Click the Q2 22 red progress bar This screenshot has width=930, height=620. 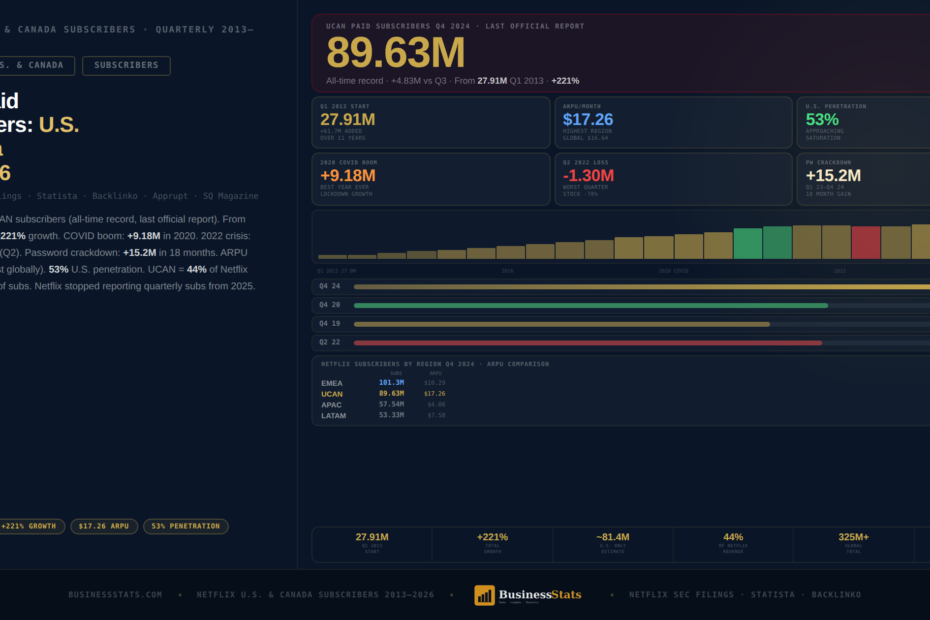[588, 343]
